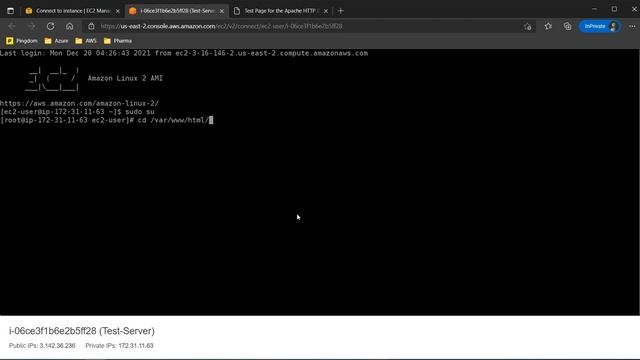
Task: Add this page to favorites
Action: tap(528, 26)
